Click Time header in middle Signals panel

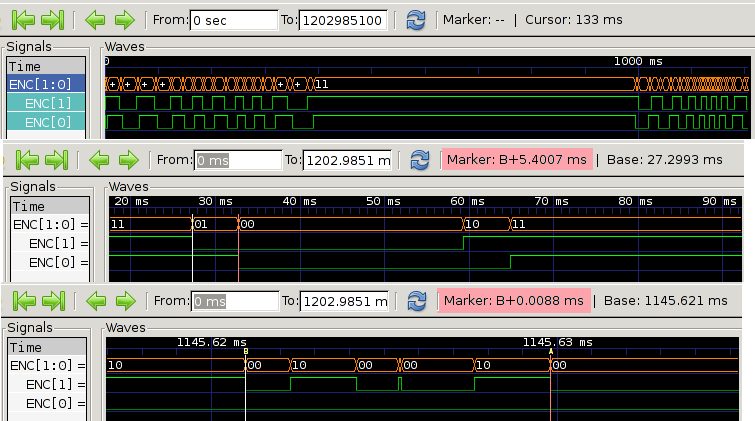coord(50,206)
